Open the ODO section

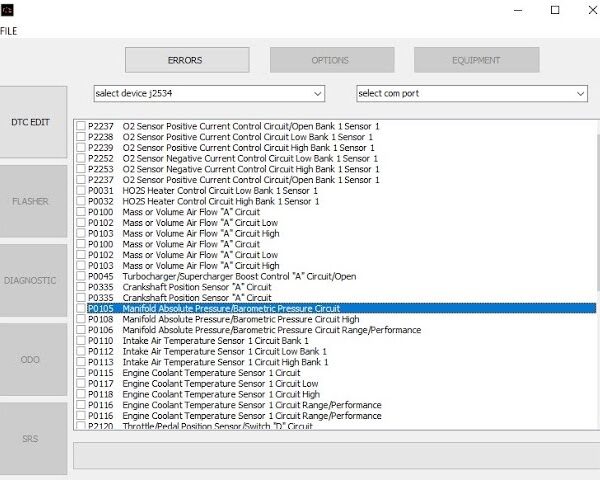click(33, 359)
